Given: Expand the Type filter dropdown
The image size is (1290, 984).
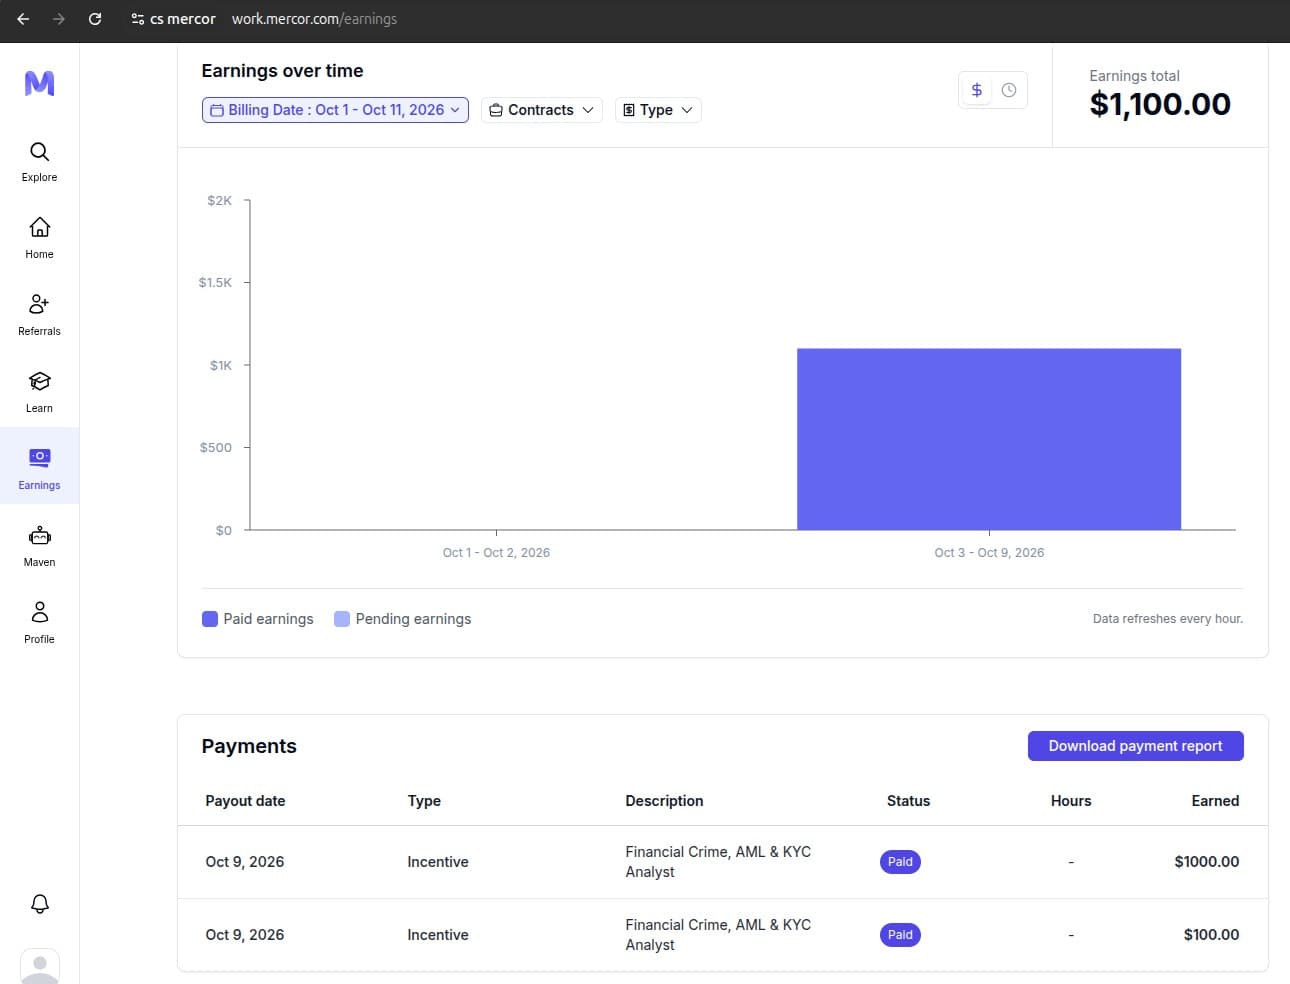Looking at the screenshot, I should (658, 110).
